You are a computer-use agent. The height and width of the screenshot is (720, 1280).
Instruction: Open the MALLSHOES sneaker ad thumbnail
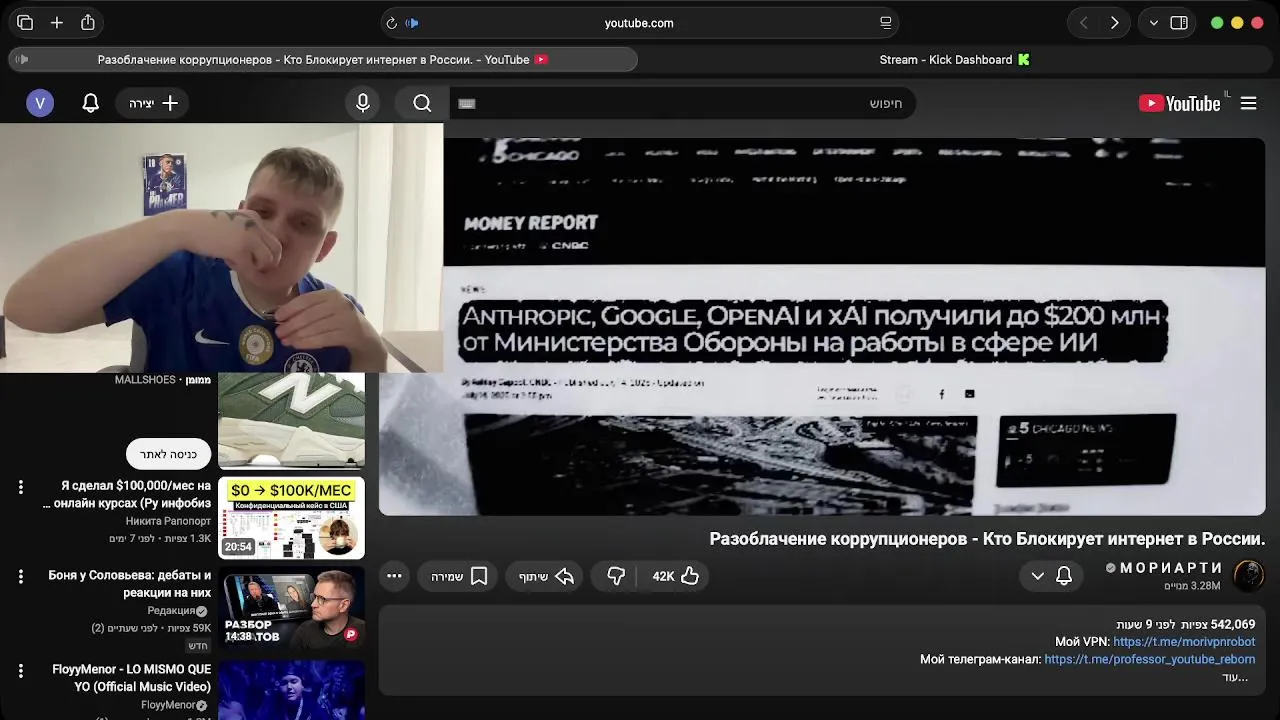point(292,420)
